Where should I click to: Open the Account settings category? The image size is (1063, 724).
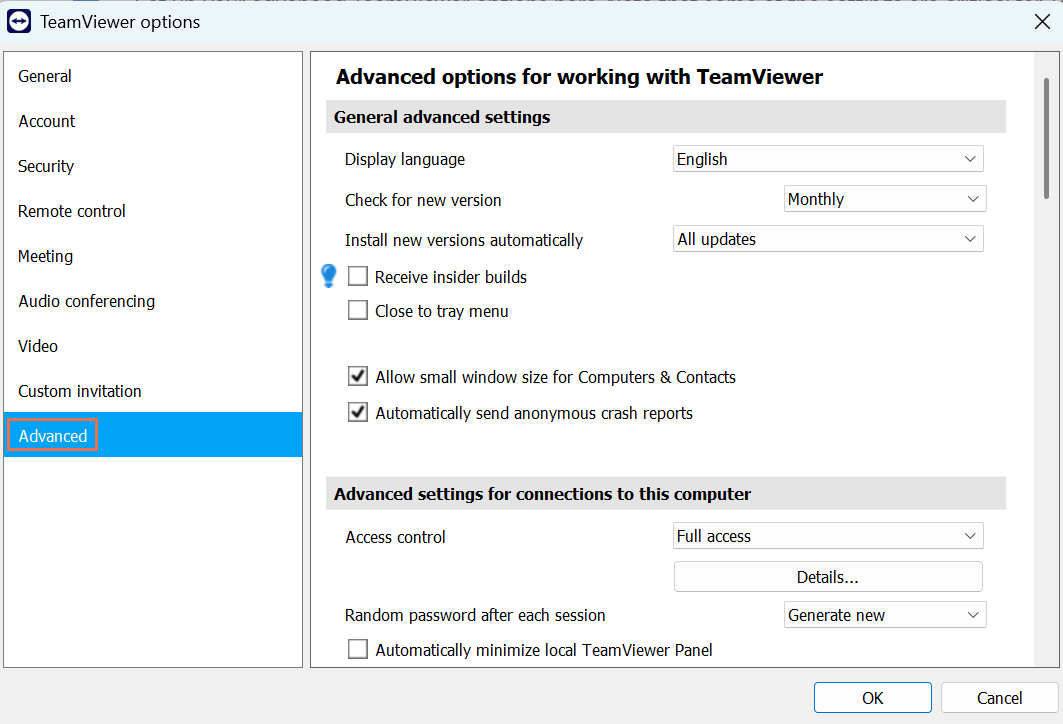click(x=153, y=121)
